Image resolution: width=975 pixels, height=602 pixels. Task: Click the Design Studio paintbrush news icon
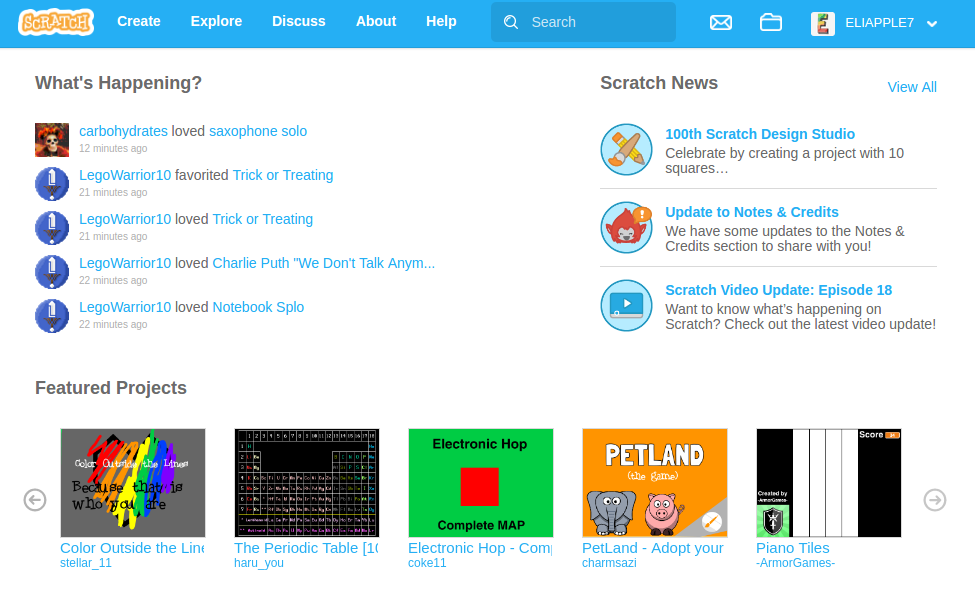[626, 149]
